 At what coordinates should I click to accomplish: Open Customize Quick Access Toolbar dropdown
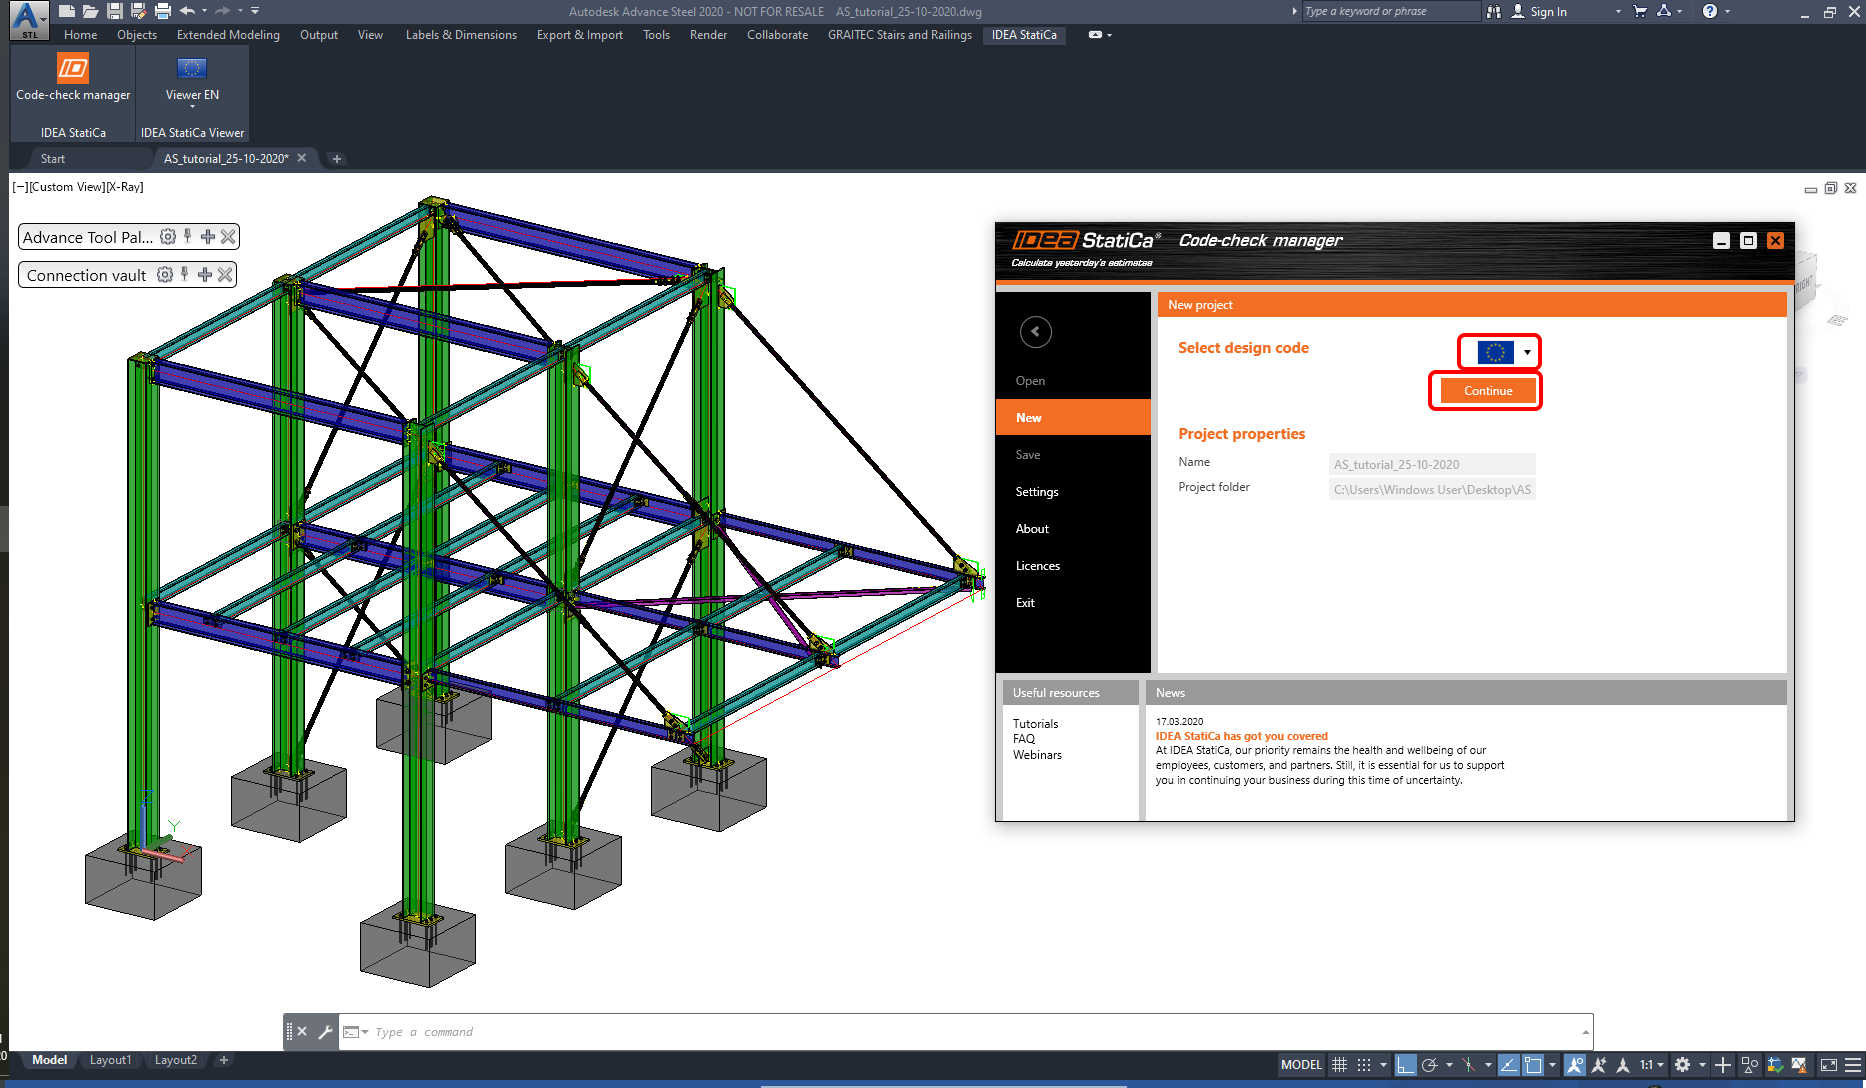pyautogui.click(x=255, y=11)
